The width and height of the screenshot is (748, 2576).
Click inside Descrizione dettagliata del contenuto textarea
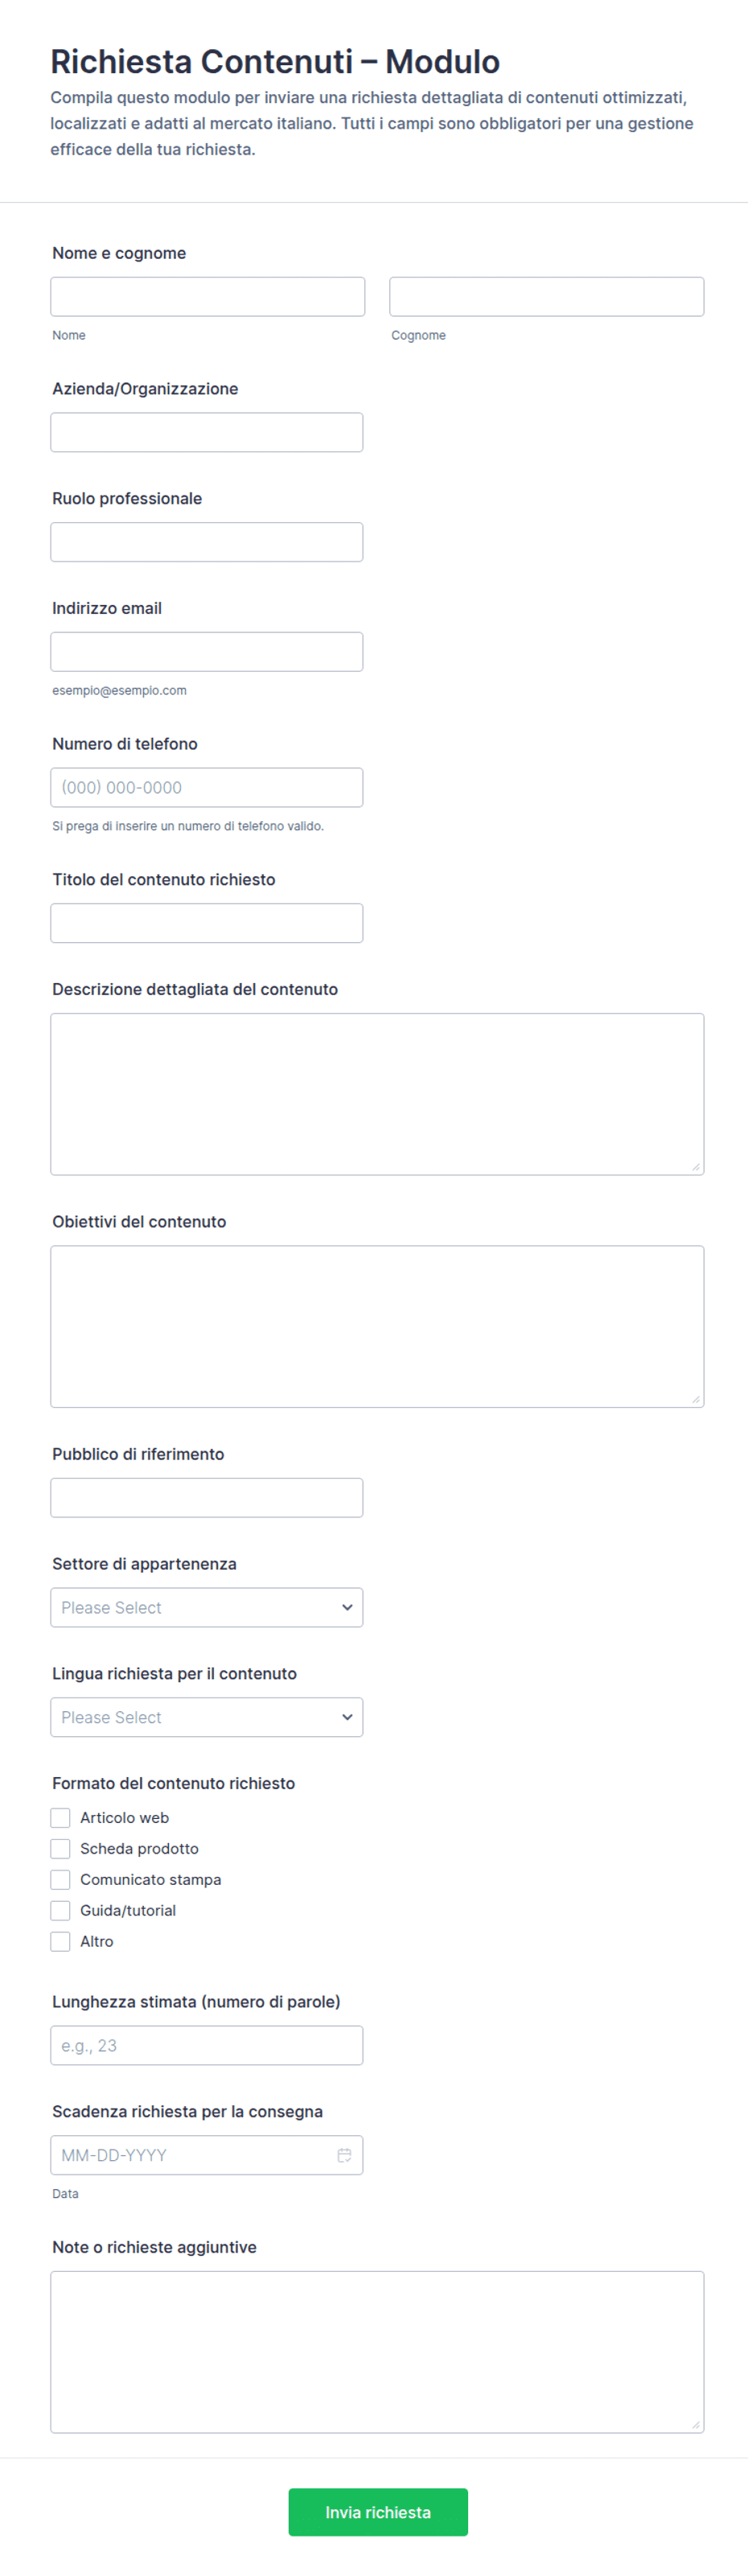377,1094
